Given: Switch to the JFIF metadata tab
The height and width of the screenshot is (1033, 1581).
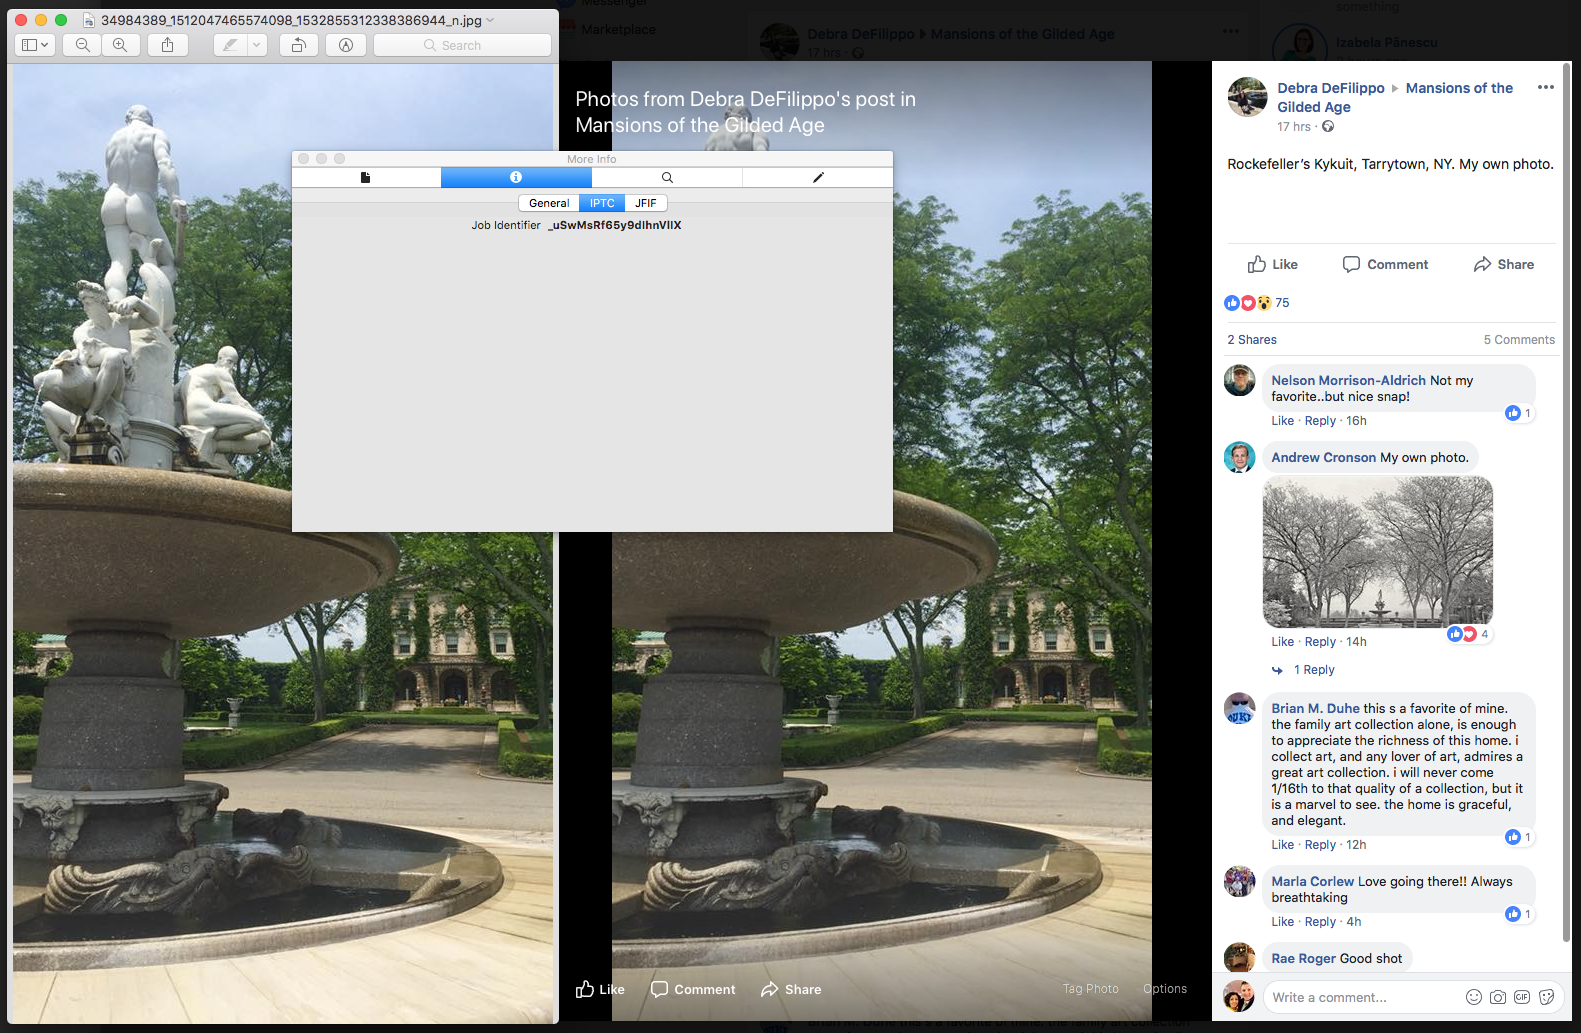Looking at the screenshot, I should (x=646, y=203).
